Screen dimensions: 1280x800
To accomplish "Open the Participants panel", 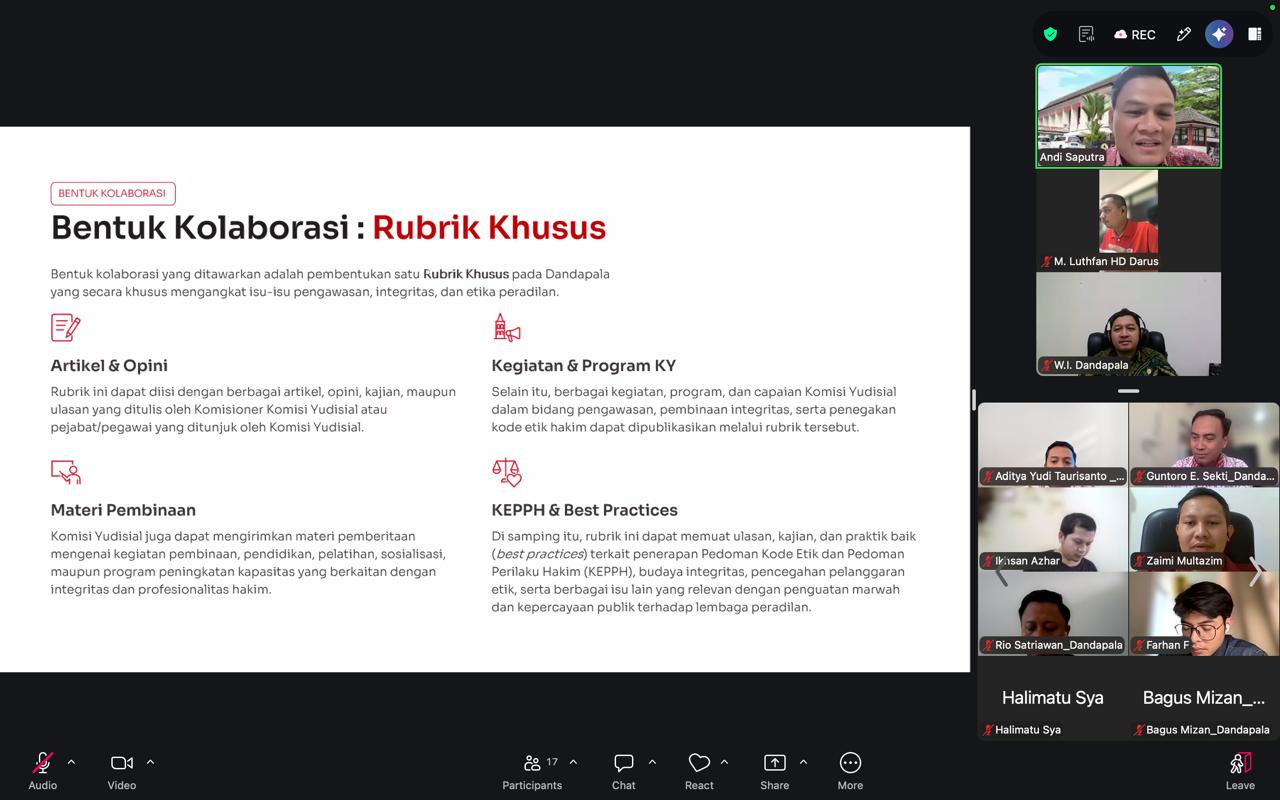I will coord(532,771).
